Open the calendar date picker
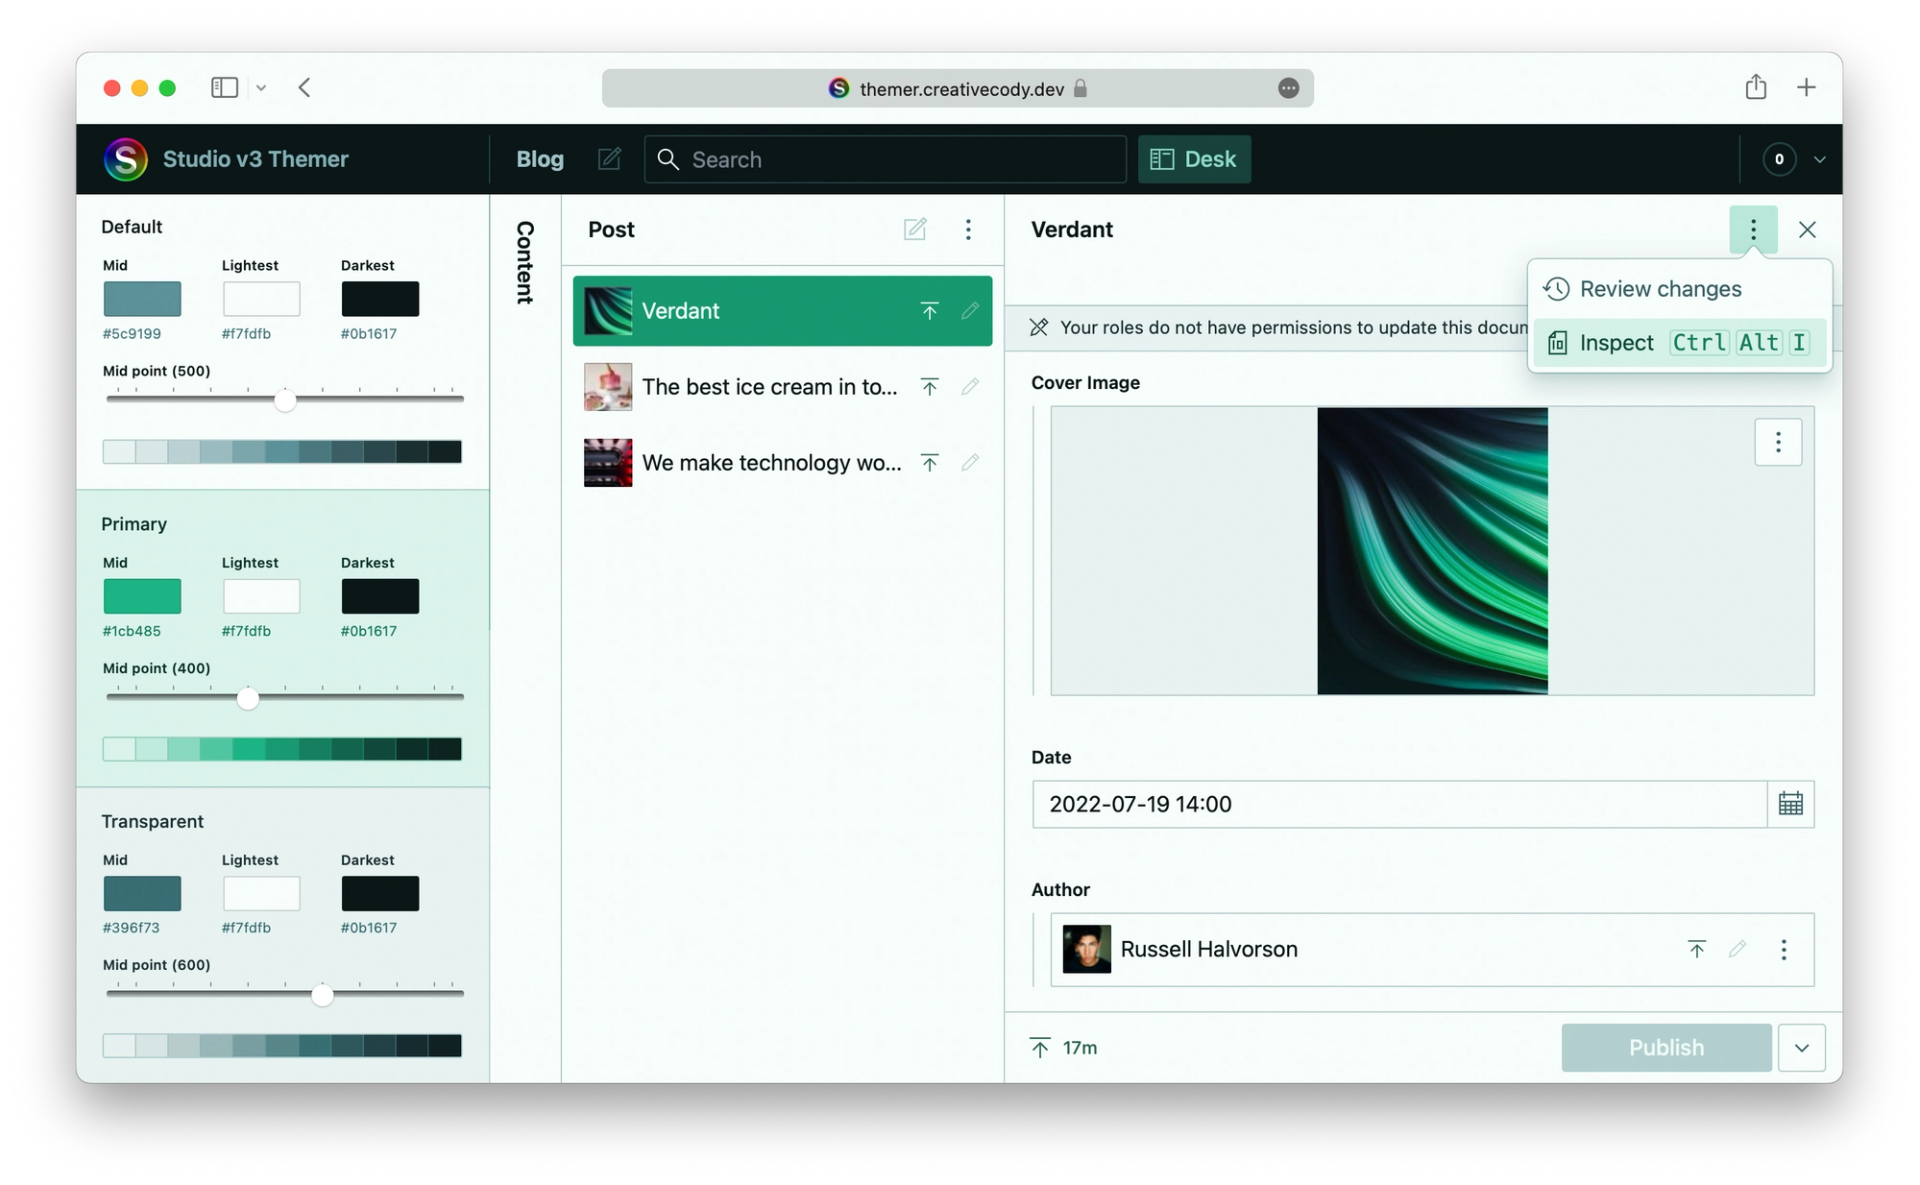1920x1185 pixels. tap(1790, 804)
